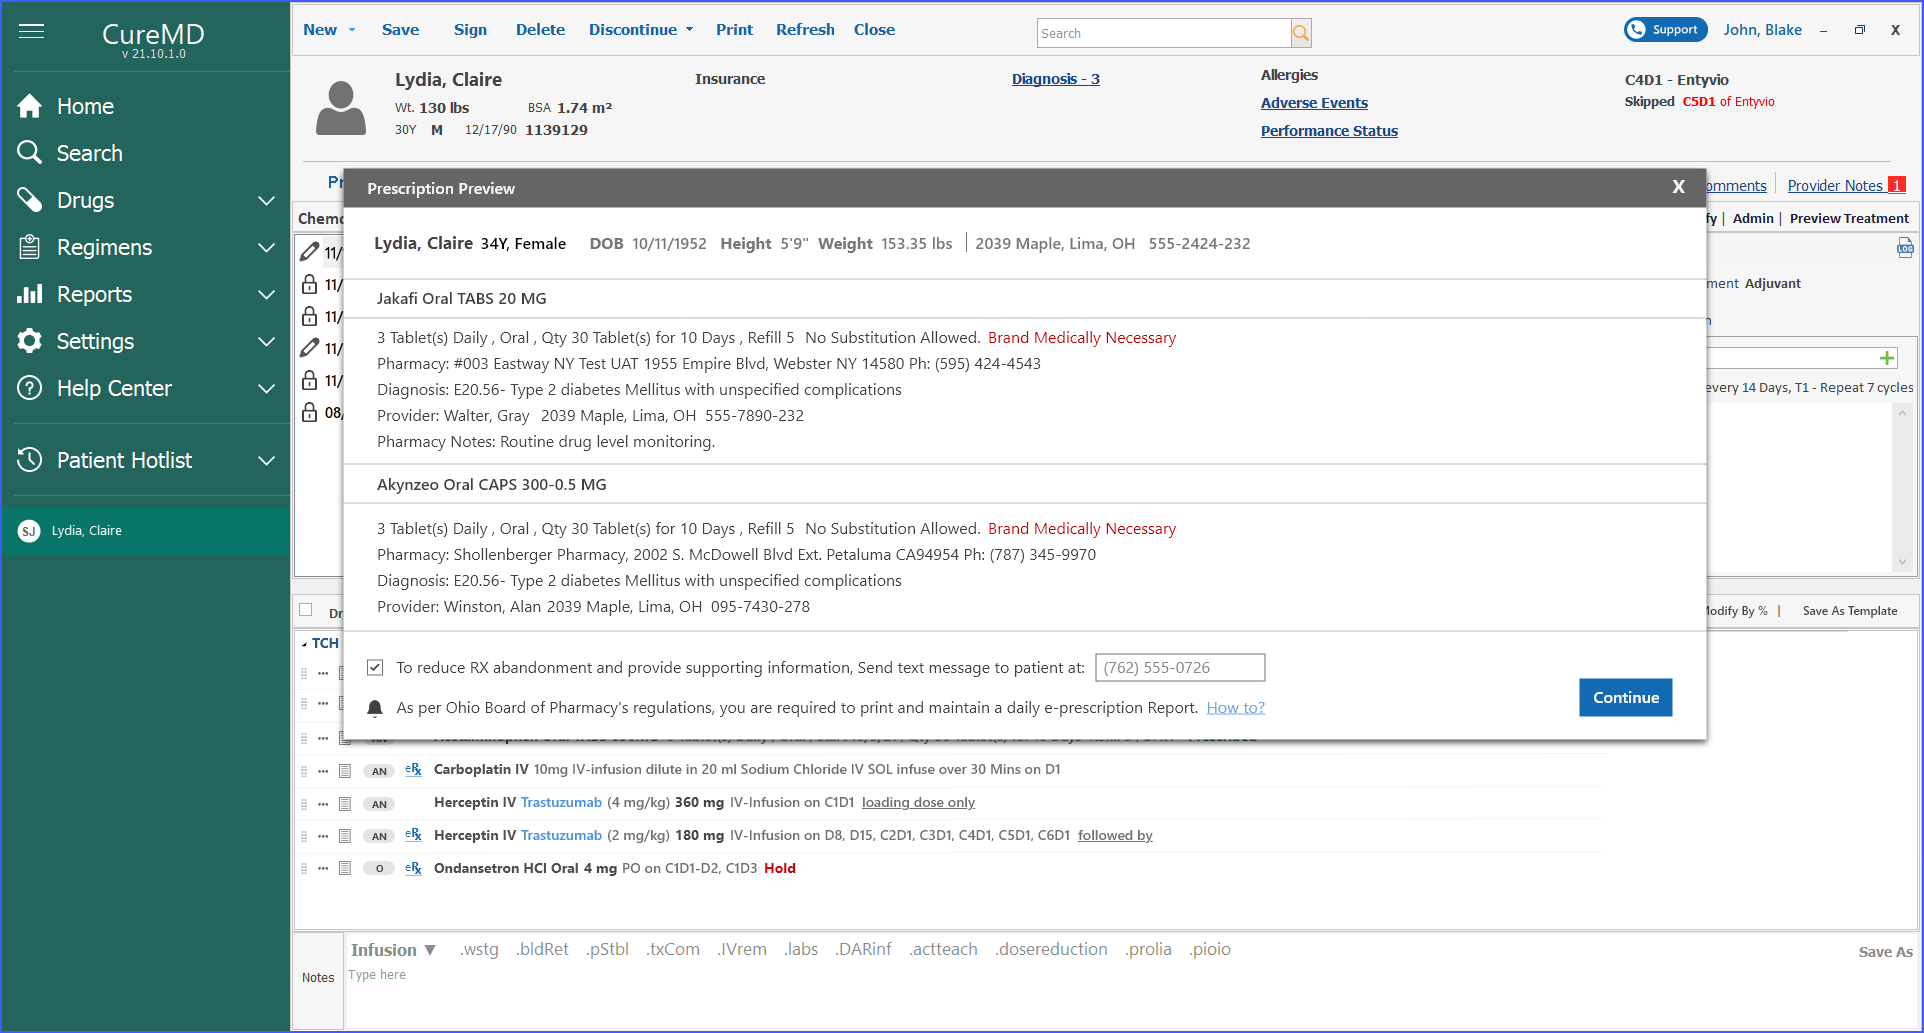Expand the Regimens sidebar section
This screenshot has width=1924, height=1033.
(266, 247)
